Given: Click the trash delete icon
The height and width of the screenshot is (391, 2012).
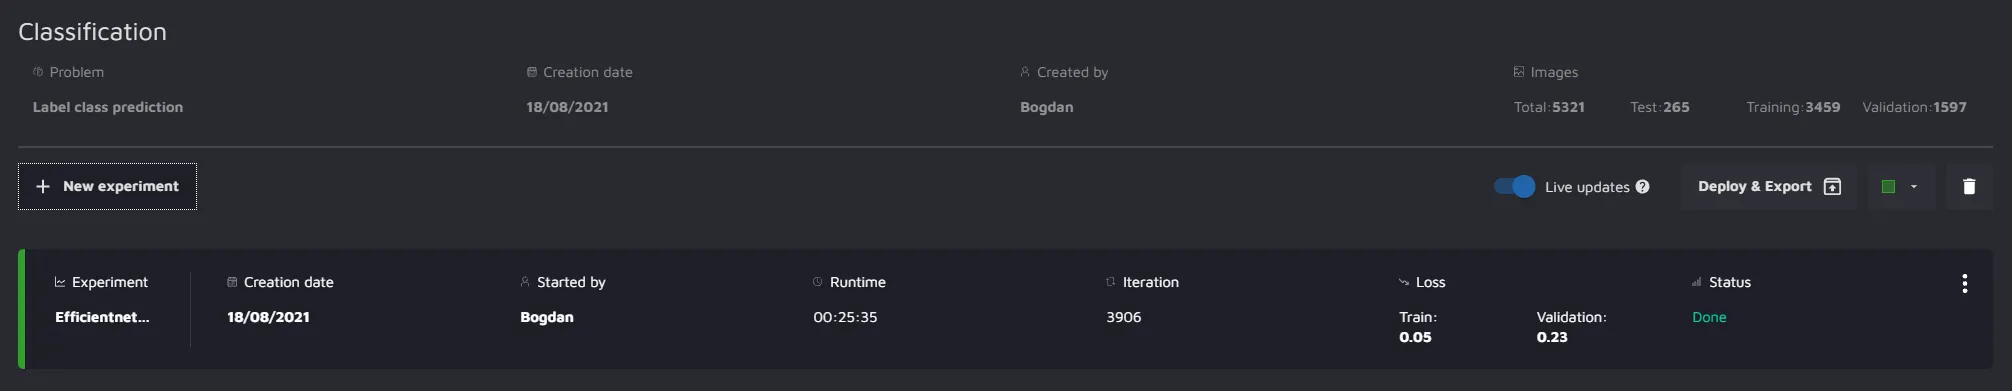Looking at the screenshot, I should 1968,186.
